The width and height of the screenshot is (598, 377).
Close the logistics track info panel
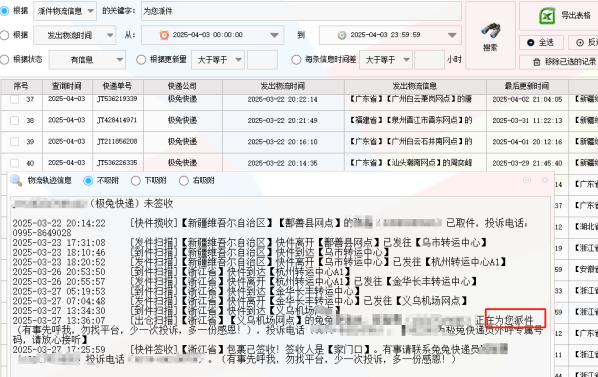click(x=545, y=180)
